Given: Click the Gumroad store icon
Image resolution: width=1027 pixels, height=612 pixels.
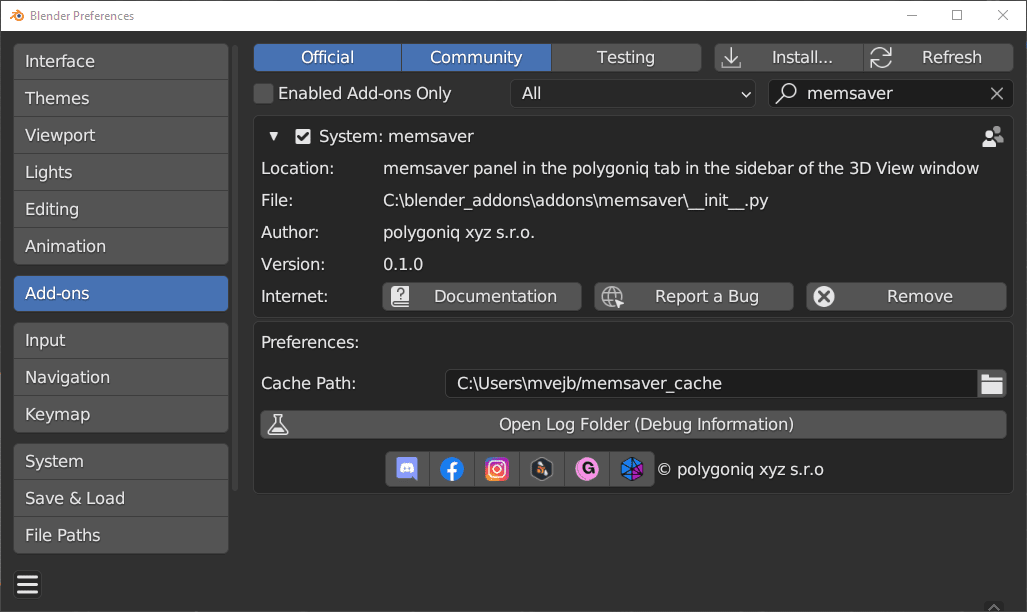Looking at the screenshot, I should pyautogui.click(x=587, y=468).
